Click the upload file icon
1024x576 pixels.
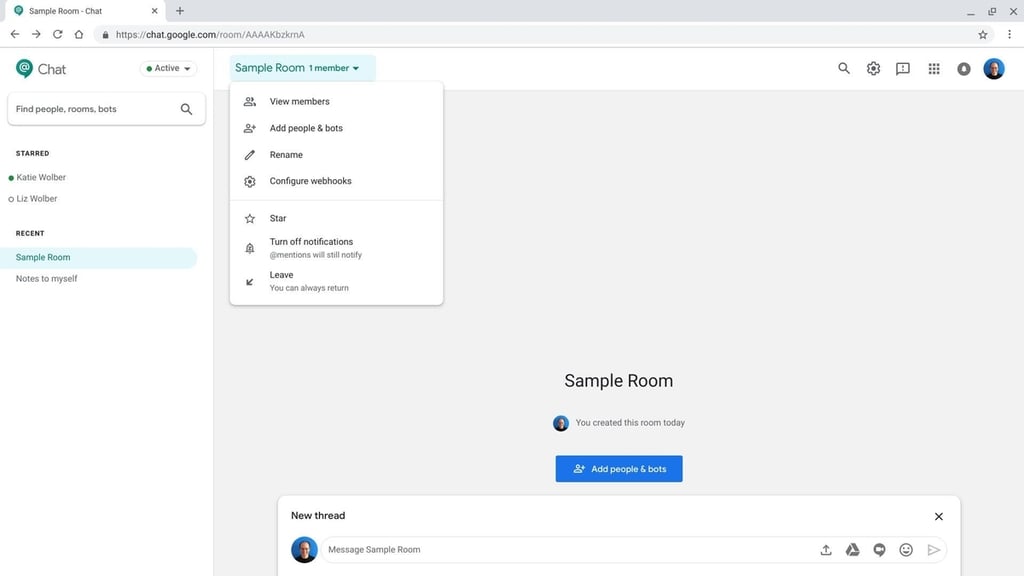click(x=825, y=550)
